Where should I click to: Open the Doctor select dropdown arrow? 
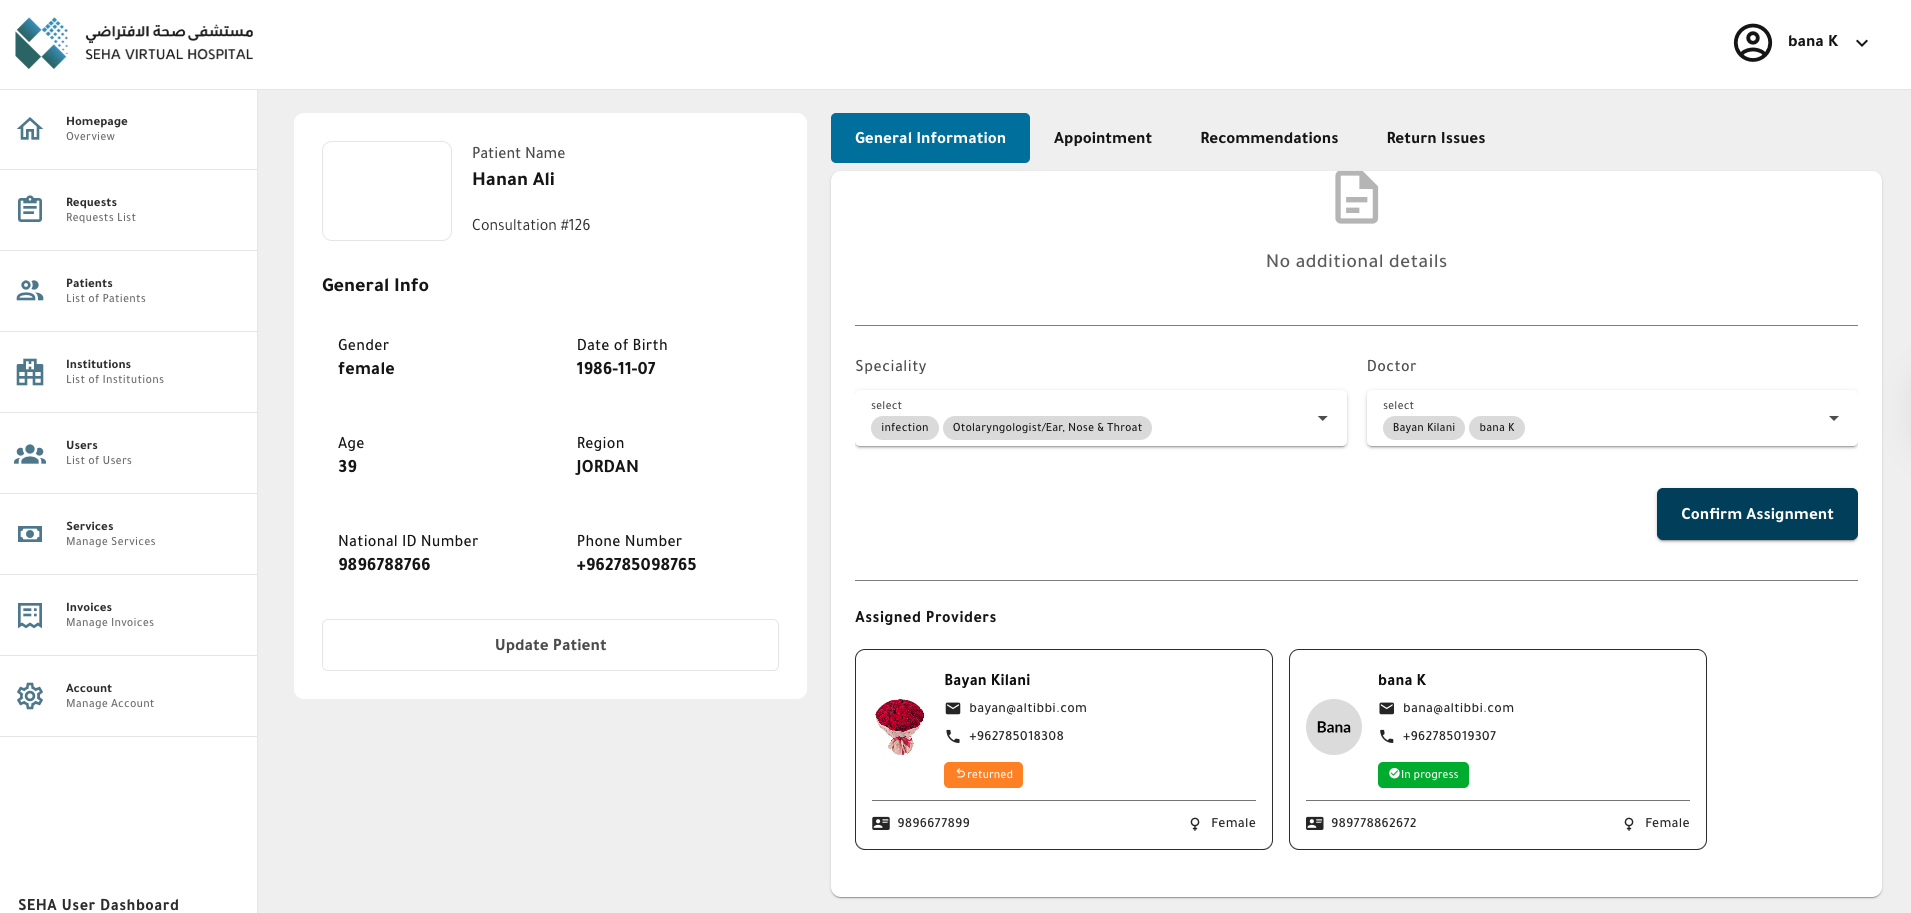click(x=1833, y=418)
